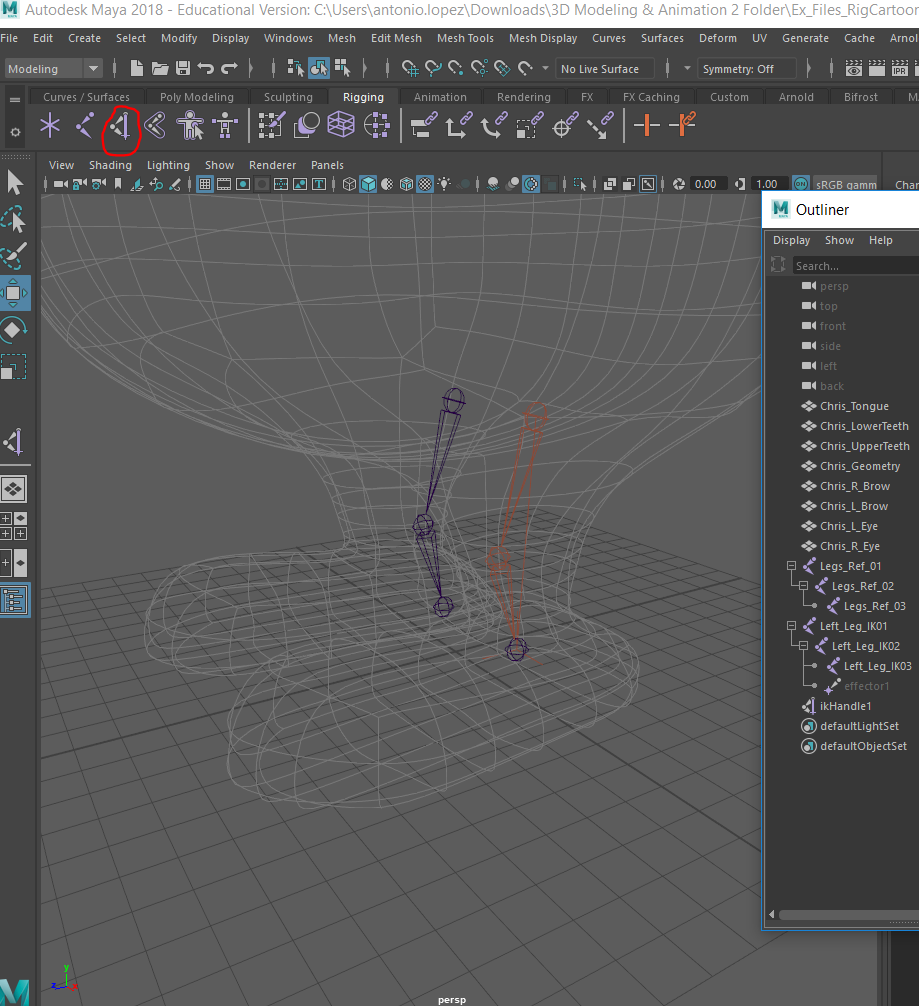The height and width of the screenshot is (1006, 919).
Task: Switch to the Animation shelf tab
Action: point(440,97)
